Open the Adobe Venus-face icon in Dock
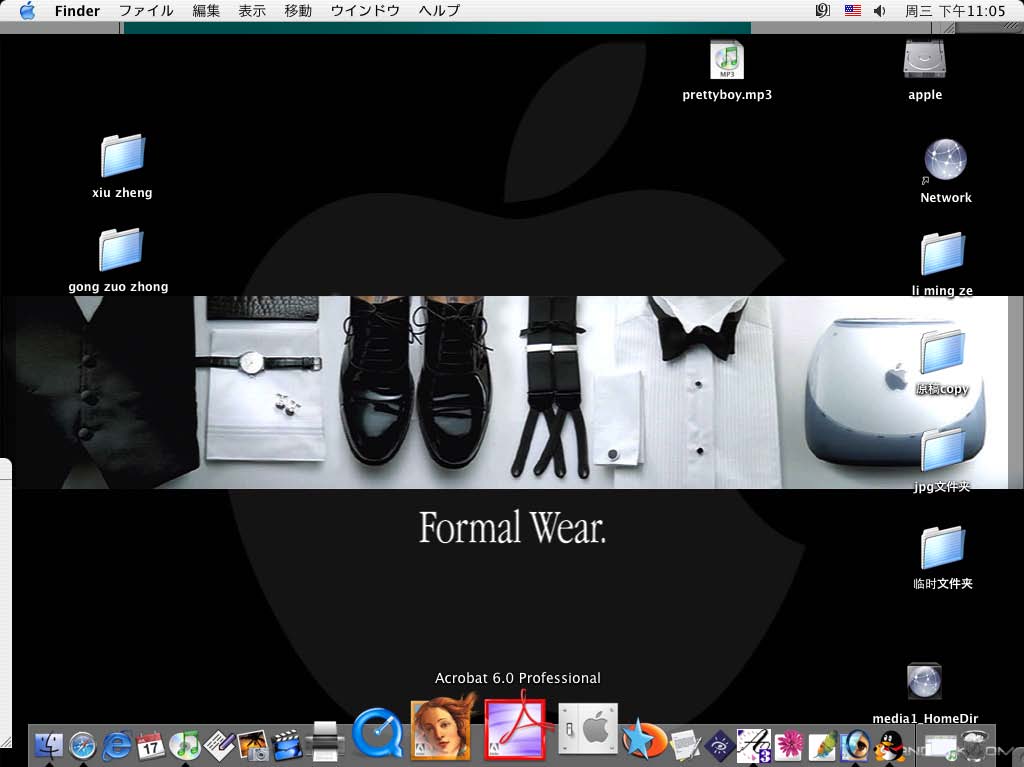1024x767 pixels. coord(442,727)
